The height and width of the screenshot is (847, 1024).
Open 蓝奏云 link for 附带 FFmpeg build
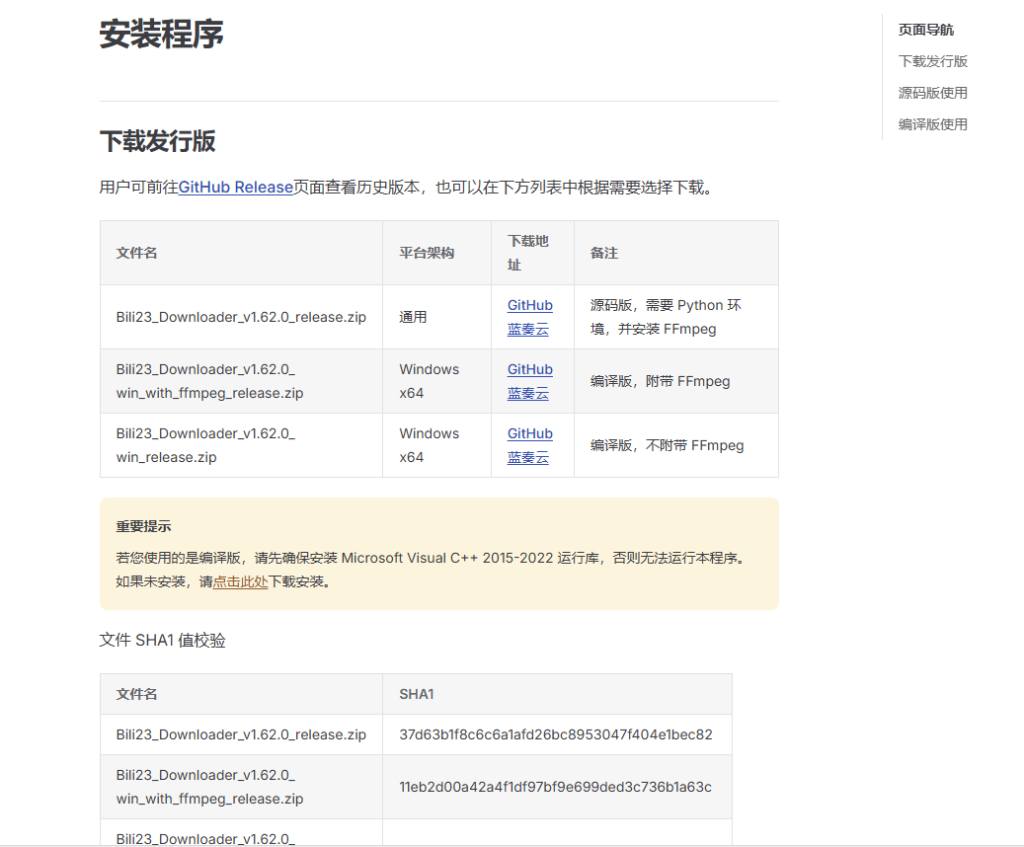point(528,393)
